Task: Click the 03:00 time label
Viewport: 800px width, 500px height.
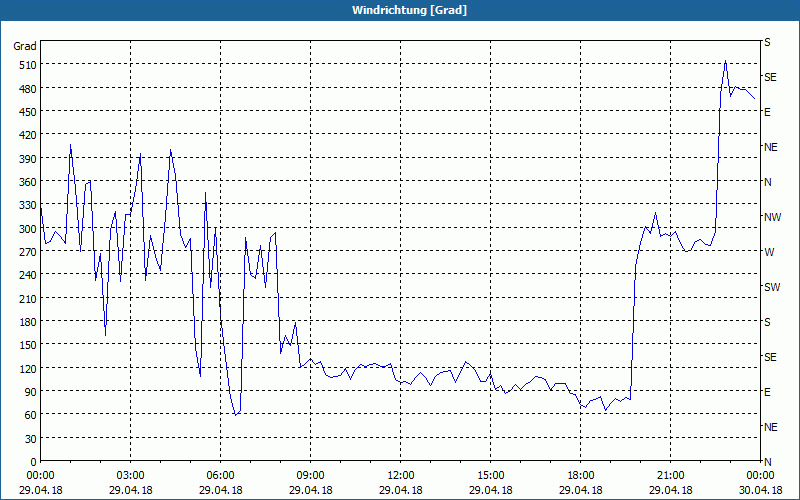Action: [131, 476]
